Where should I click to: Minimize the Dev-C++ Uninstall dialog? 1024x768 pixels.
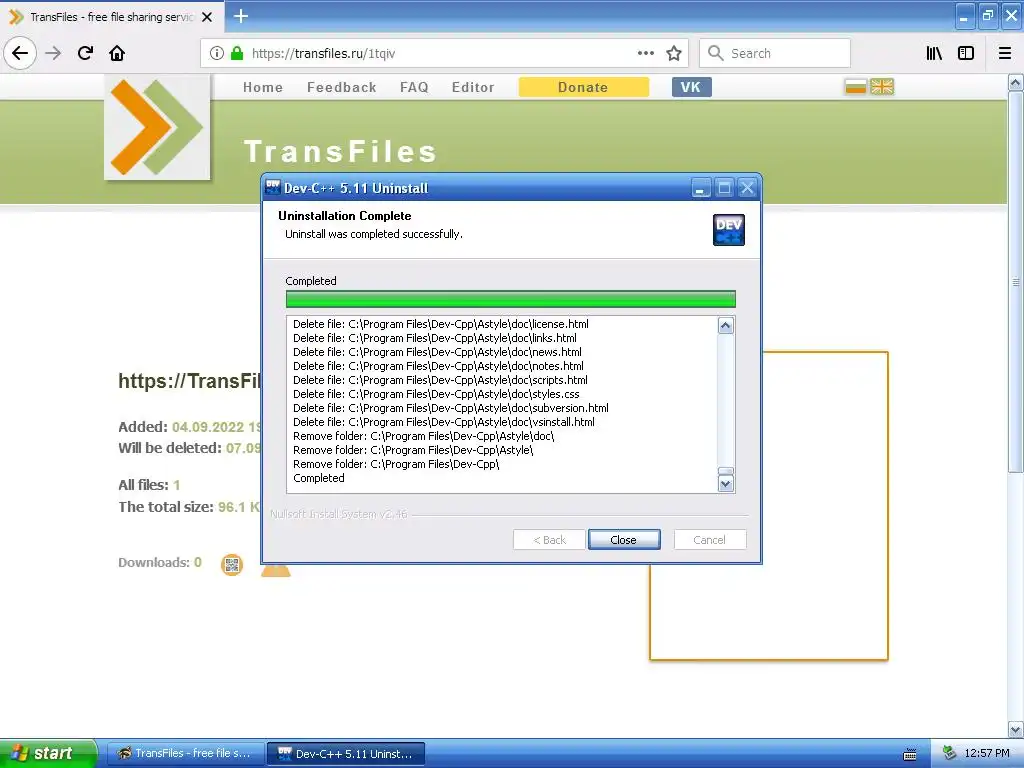point(700,188)
